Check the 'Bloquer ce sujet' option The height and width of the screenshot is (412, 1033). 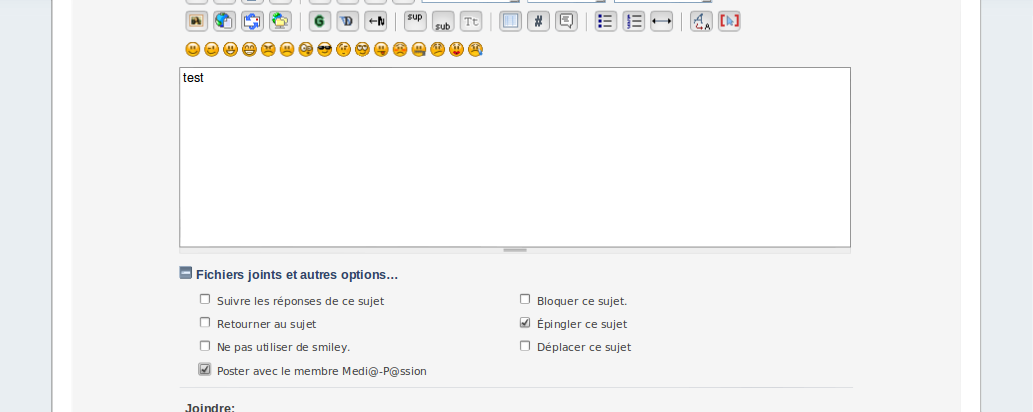[525, 299]
